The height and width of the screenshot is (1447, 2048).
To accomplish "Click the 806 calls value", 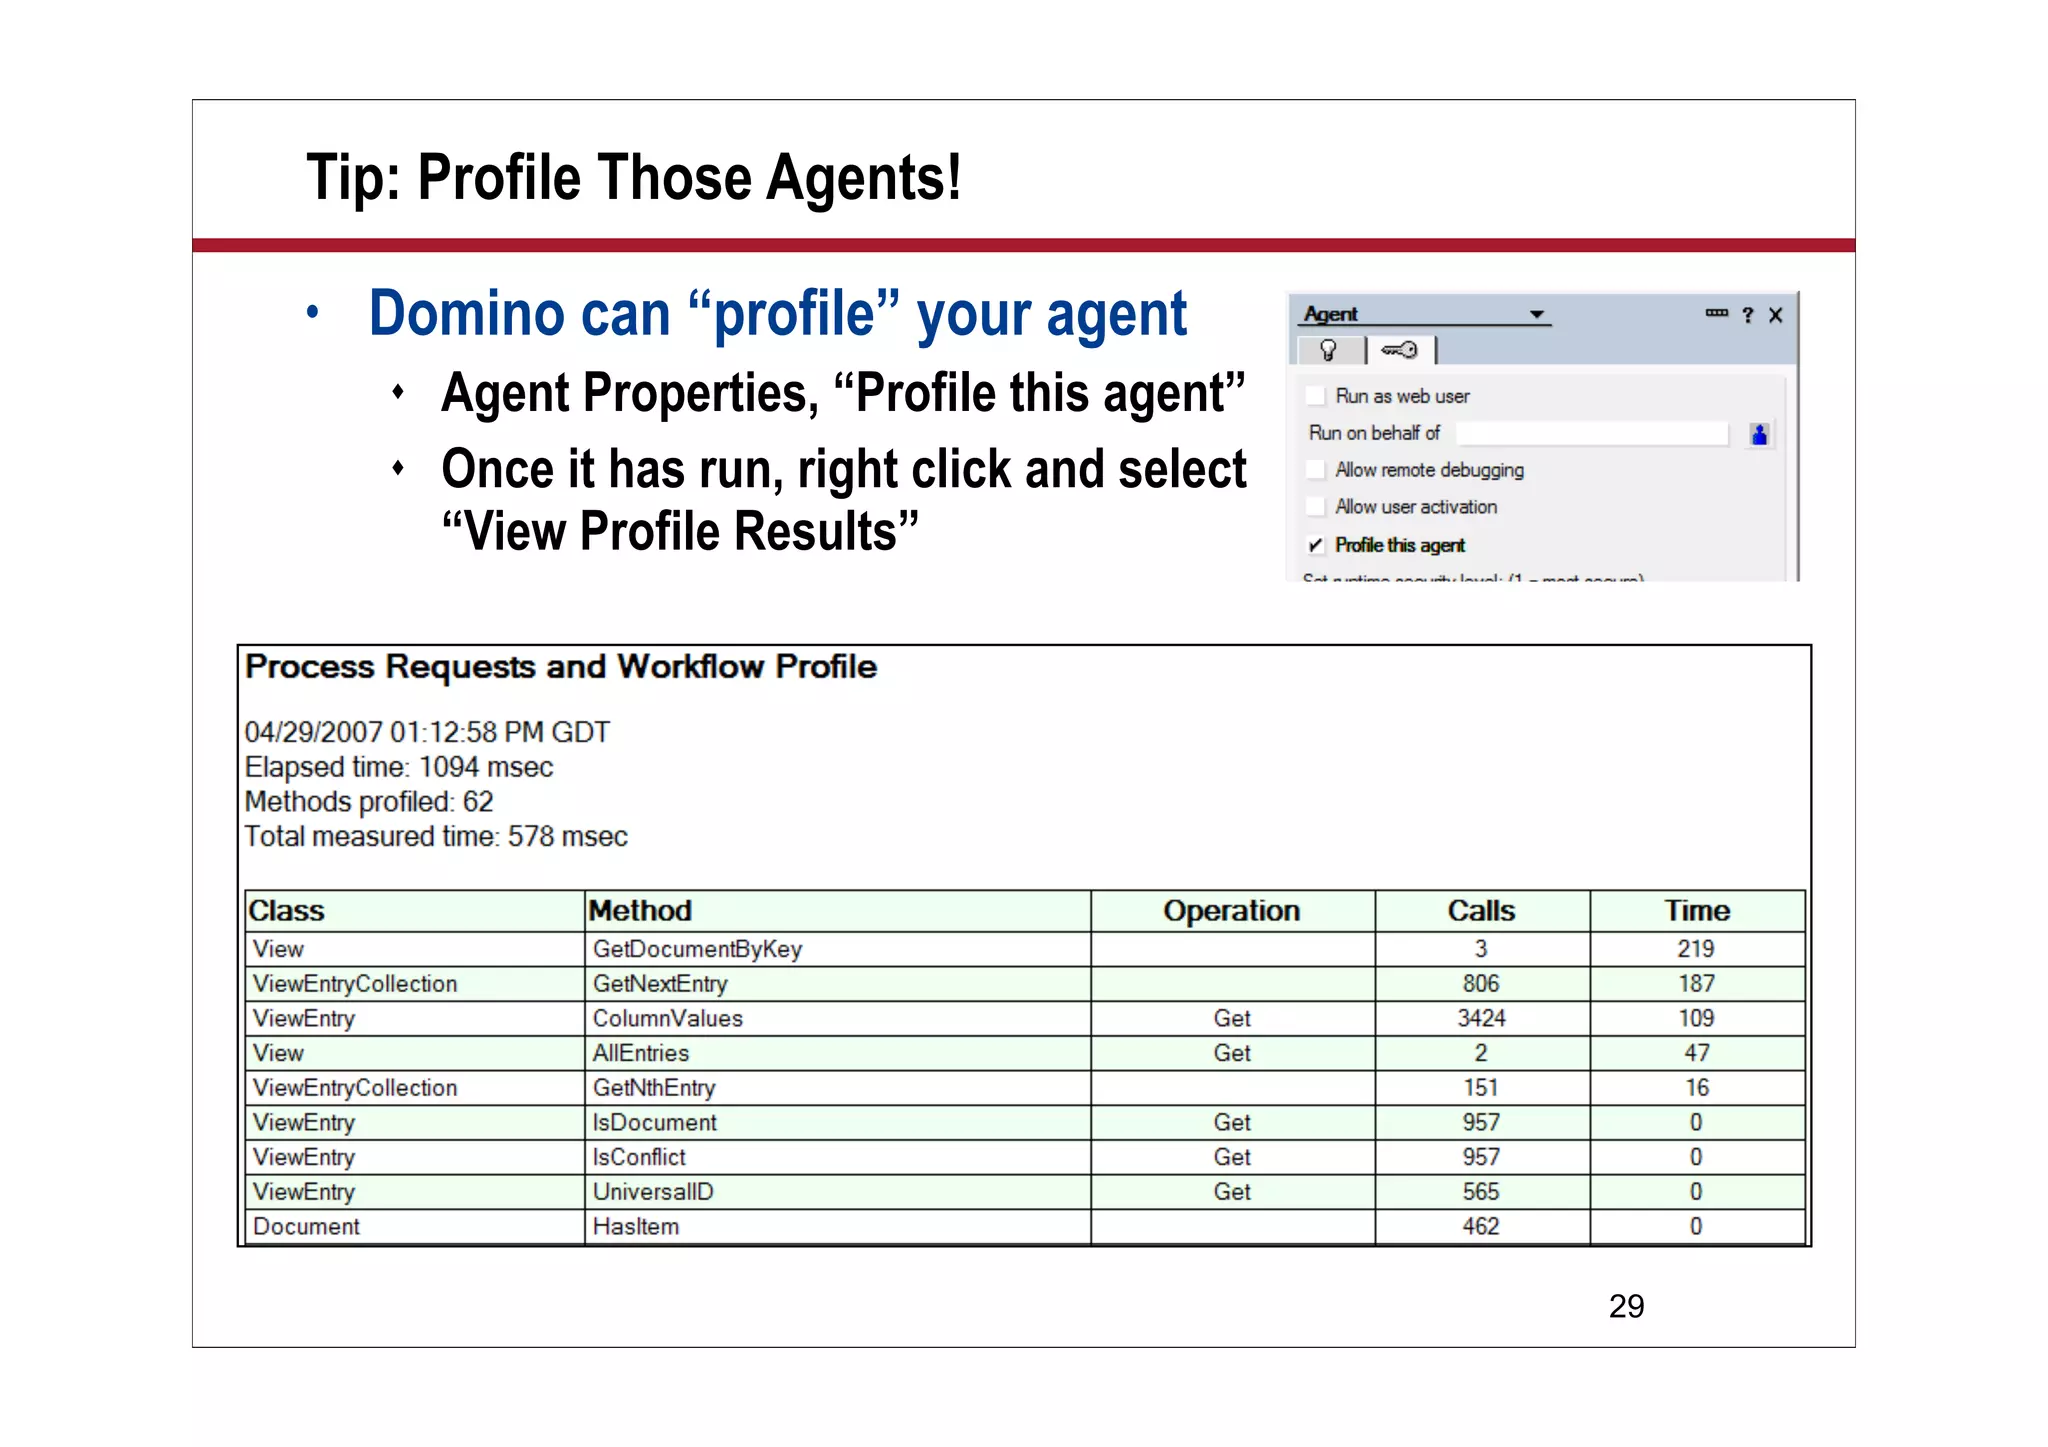I will coord(1481,984).
